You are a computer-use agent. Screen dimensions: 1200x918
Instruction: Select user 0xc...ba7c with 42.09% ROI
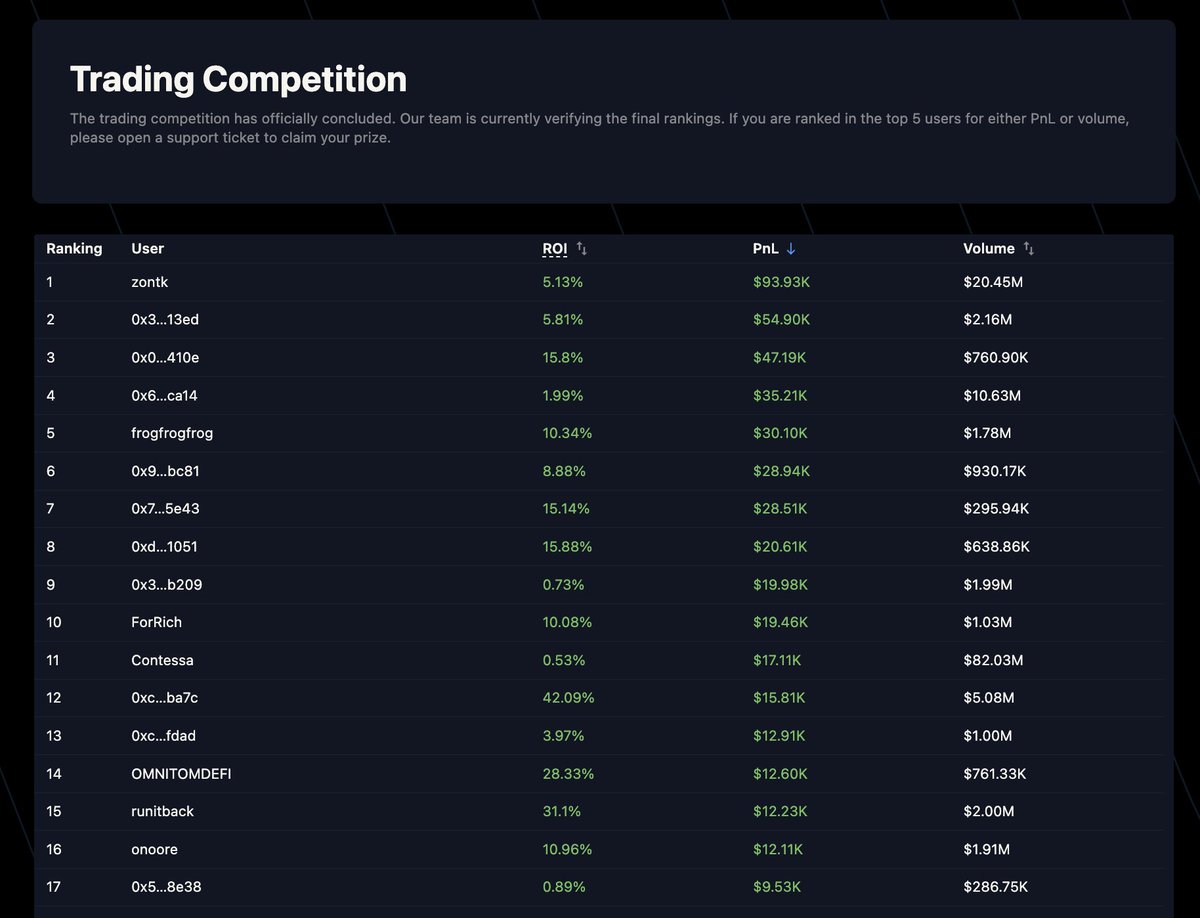click(600, 698)
